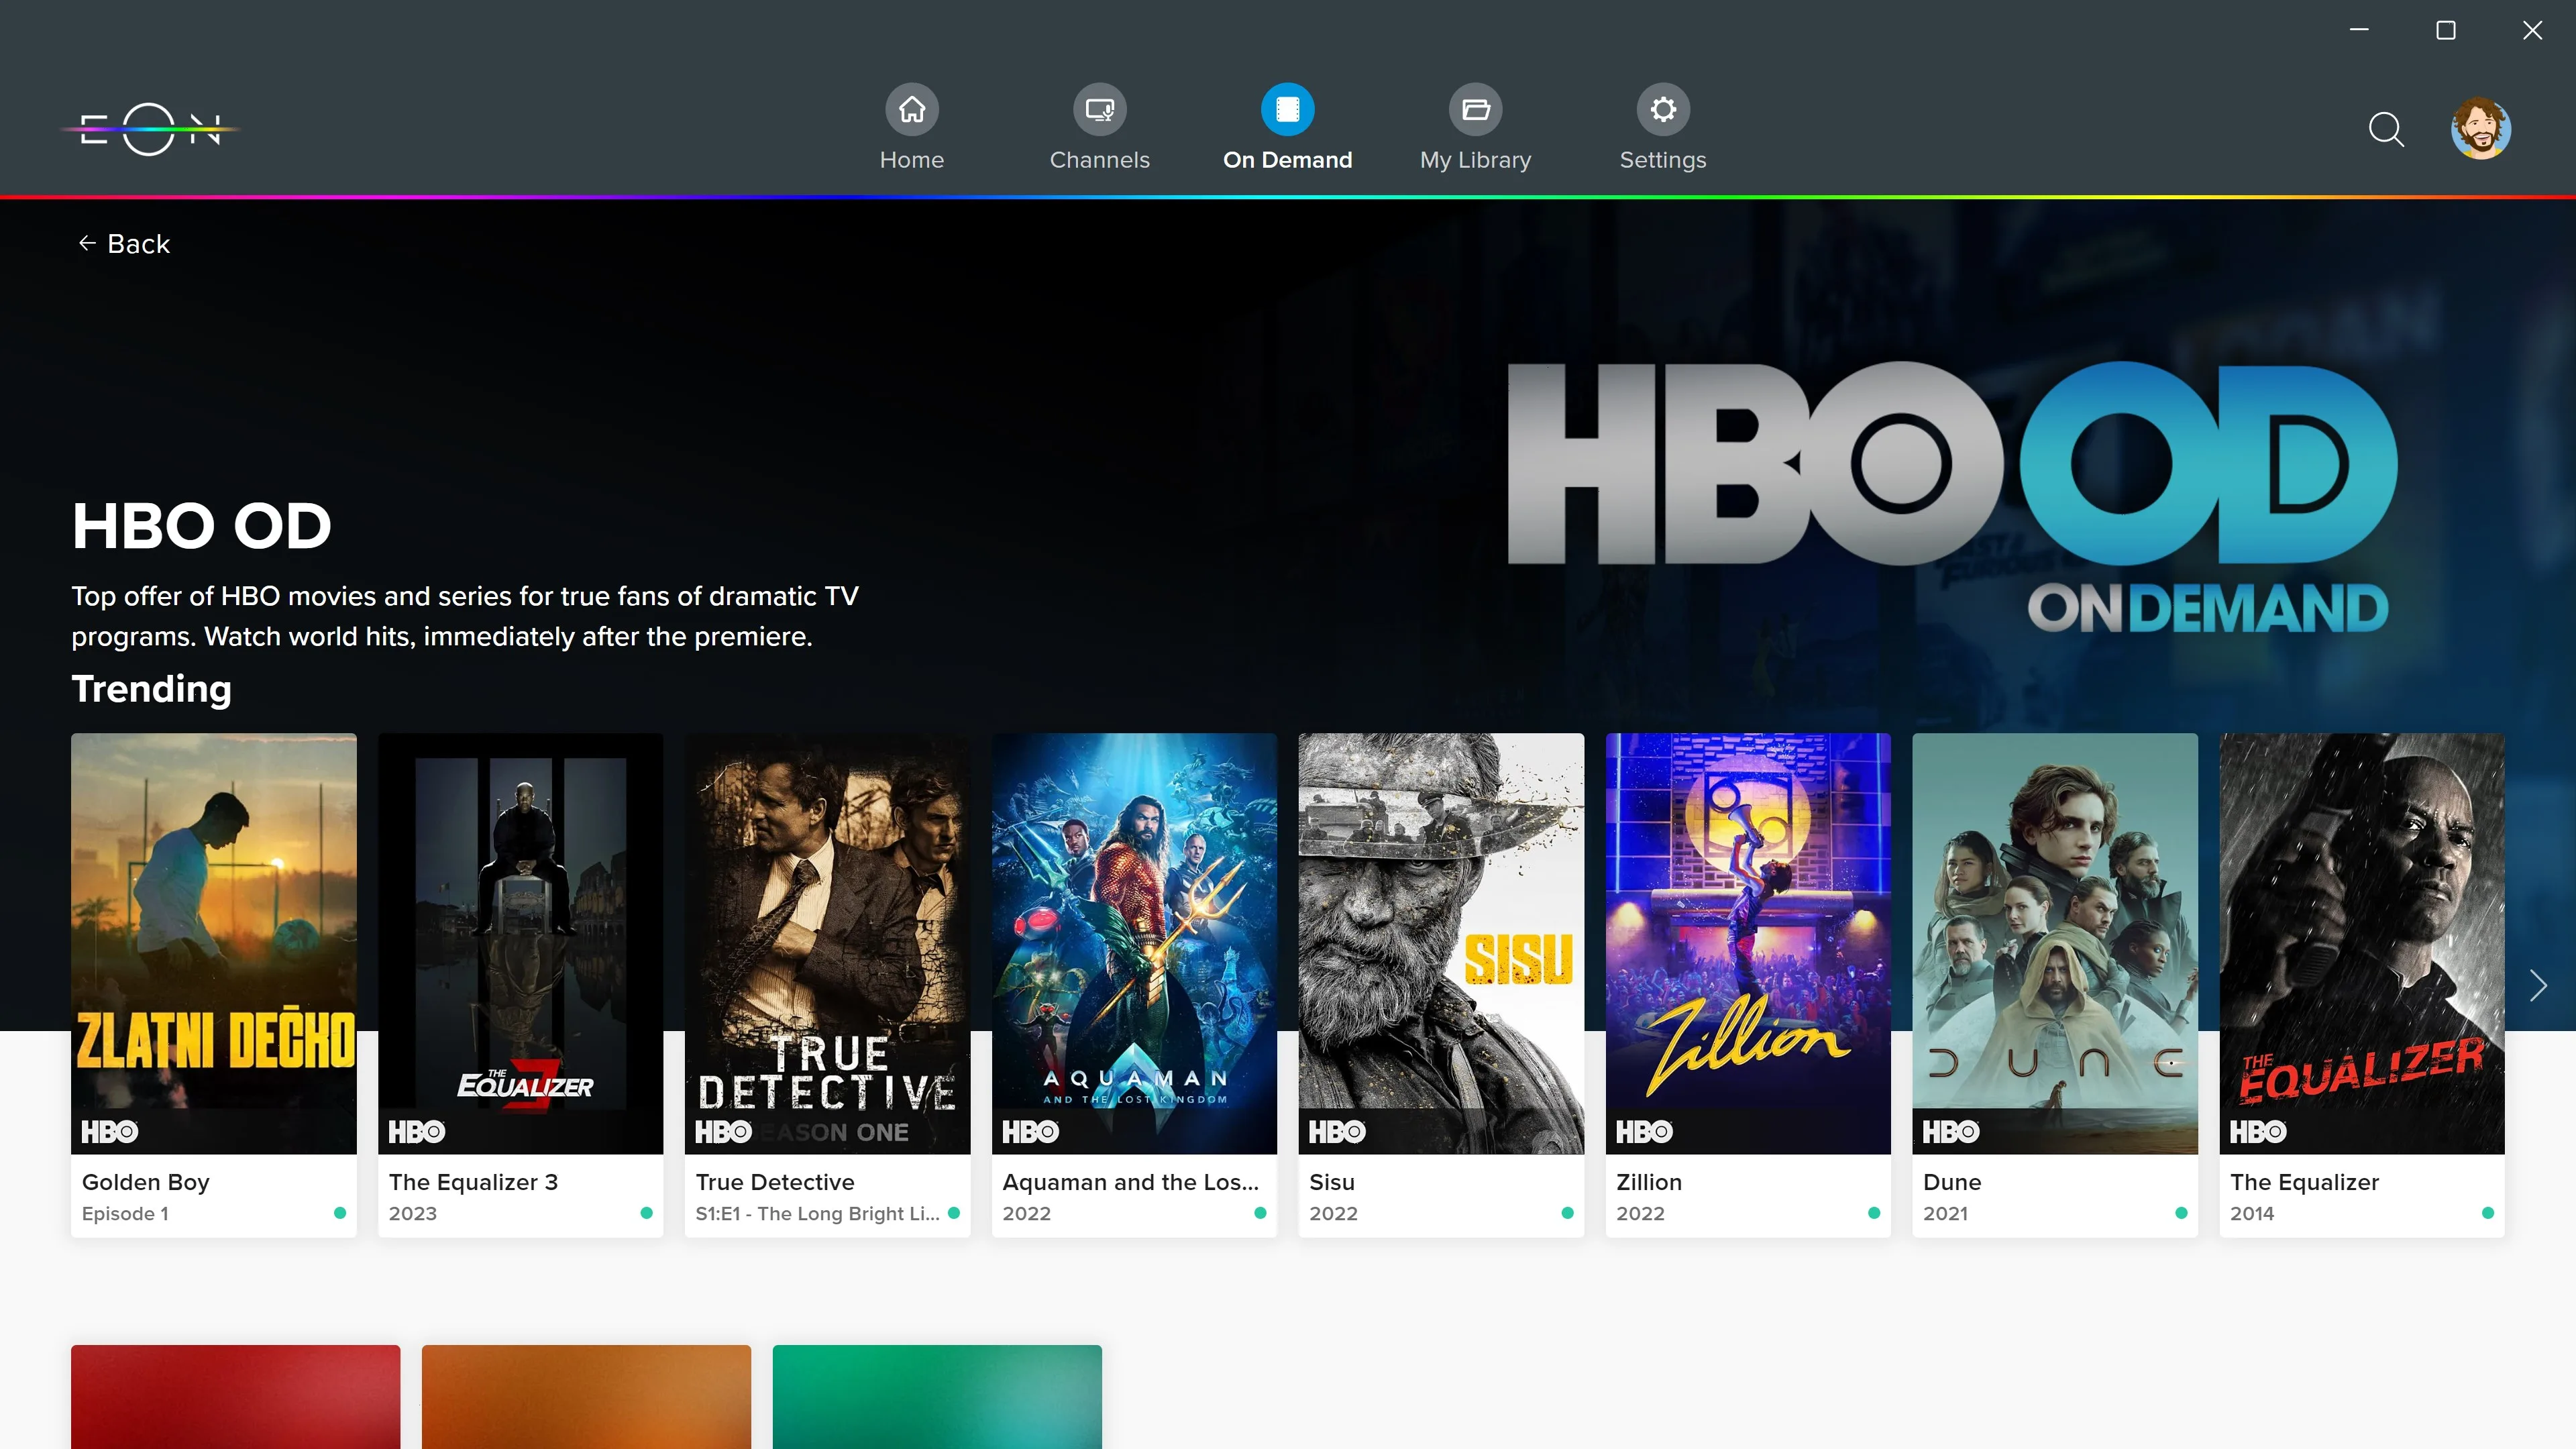
Task: Open the red category tile
Action: [235, 1396]
